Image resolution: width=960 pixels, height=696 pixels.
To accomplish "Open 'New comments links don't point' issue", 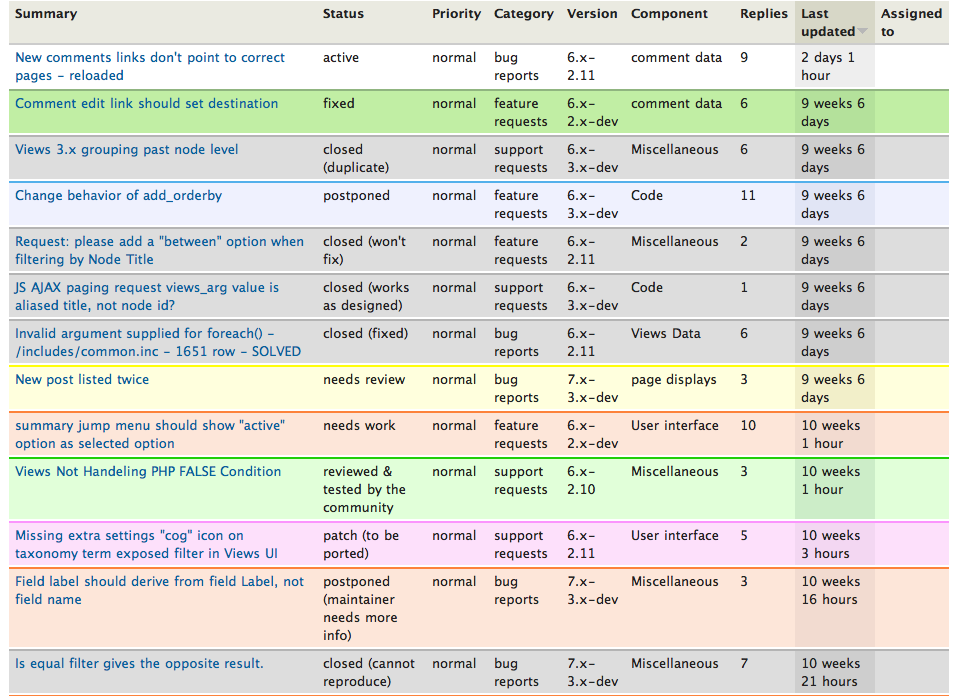I will (150, 66).
